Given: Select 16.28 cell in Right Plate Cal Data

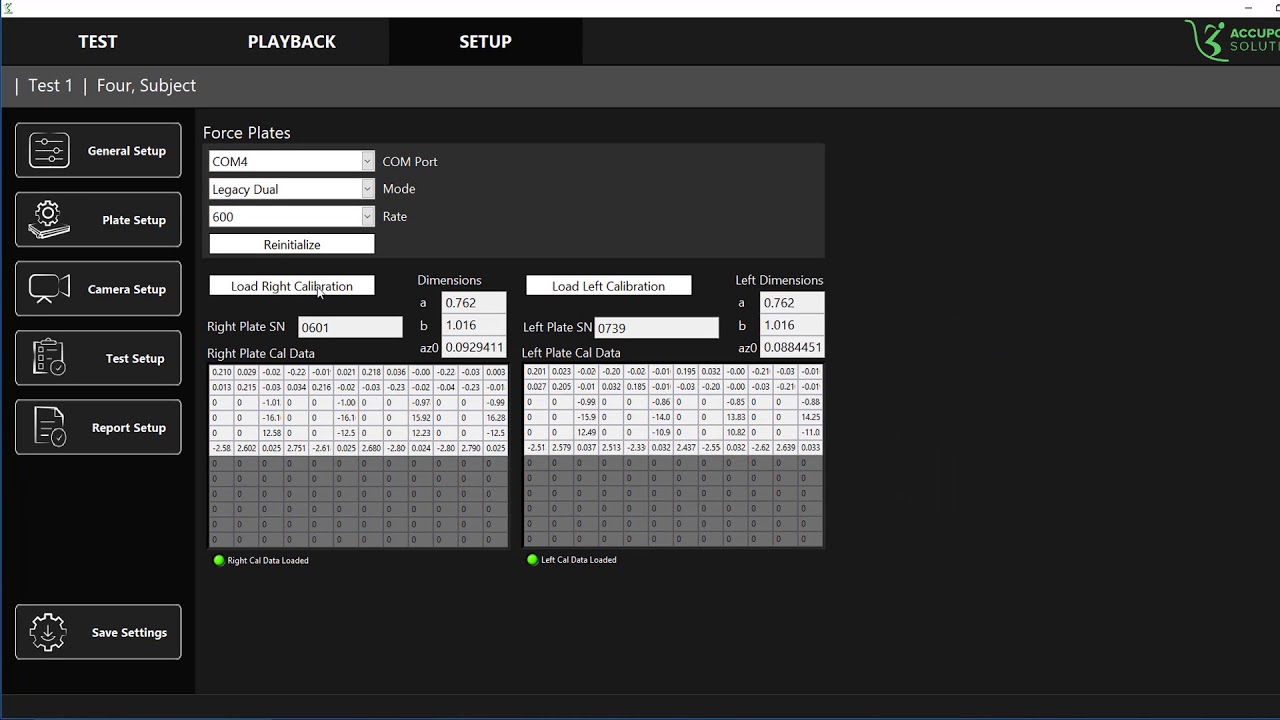Looking at the screenshot, I should coord(496,417).
